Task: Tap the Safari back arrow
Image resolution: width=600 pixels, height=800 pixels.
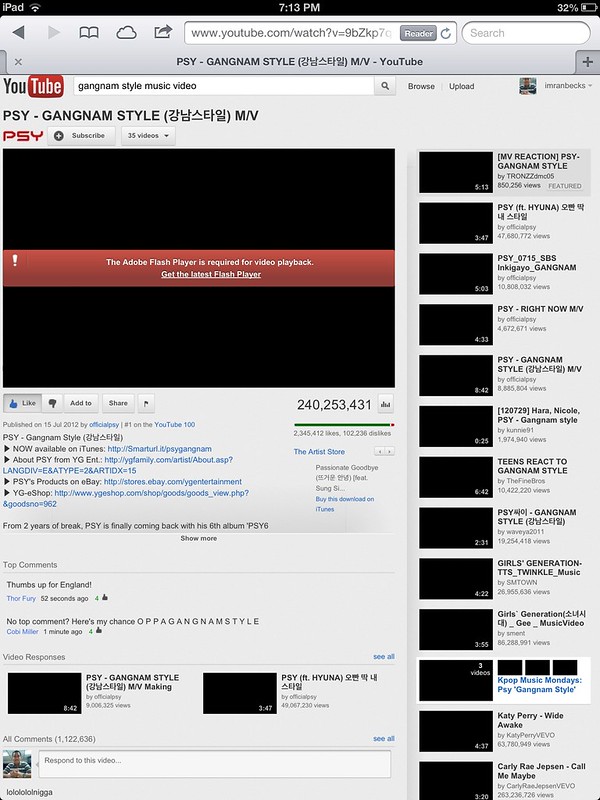Action: click(x=17, y=32)
